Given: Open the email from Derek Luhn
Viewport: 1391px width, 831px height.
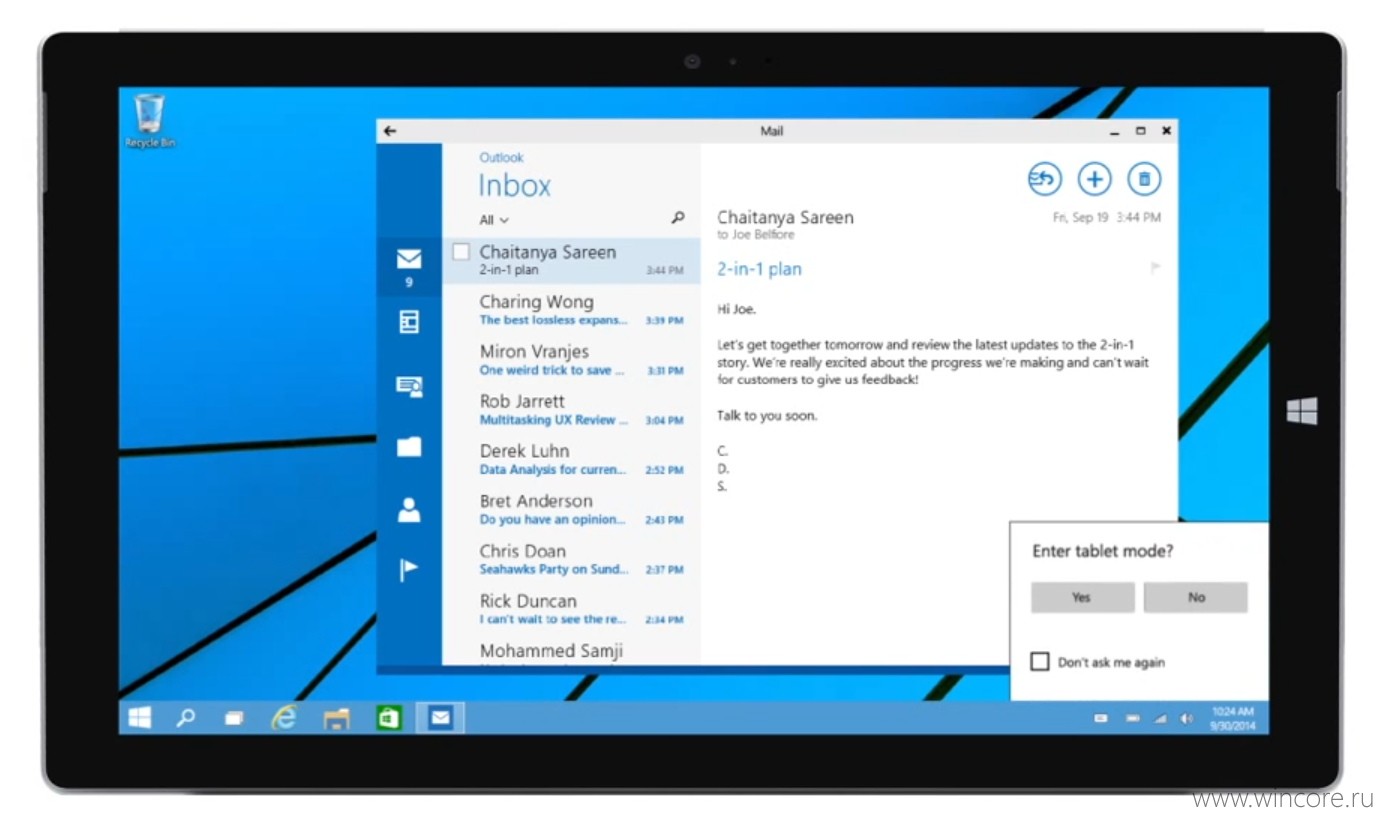Looking at the screenshot, I should (x=571, y=460).
